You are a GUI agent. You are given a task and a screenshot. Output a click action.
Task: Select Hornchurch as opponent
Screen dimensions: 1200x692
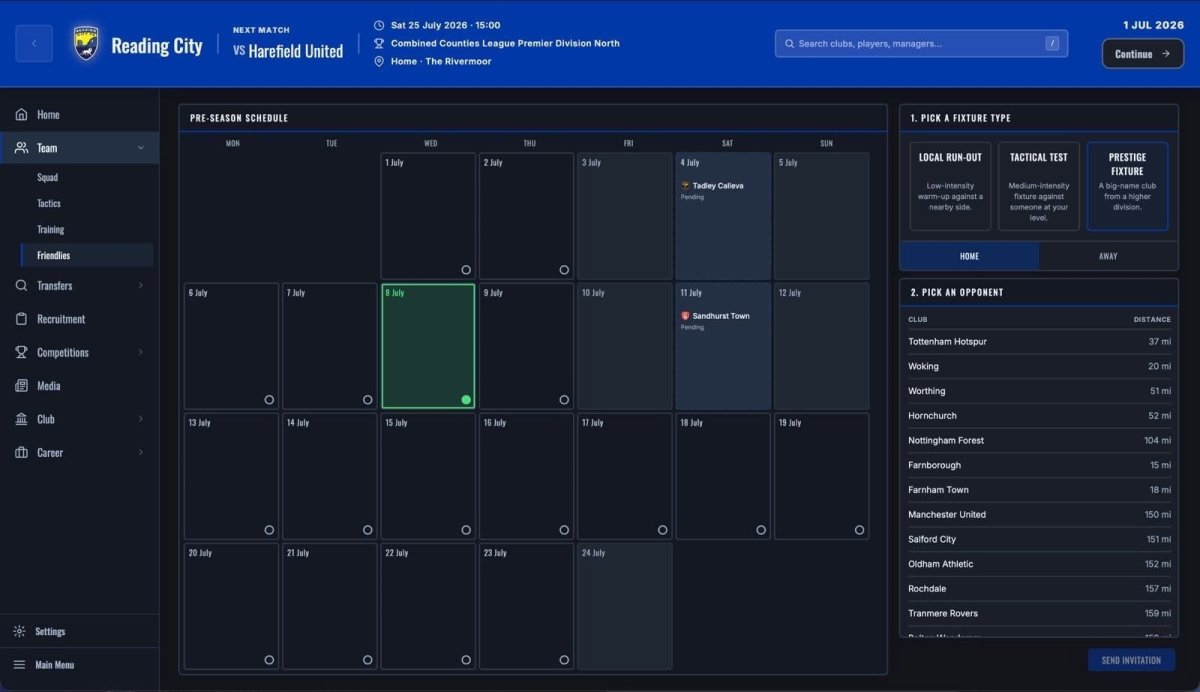click(x=1039, y=416)
